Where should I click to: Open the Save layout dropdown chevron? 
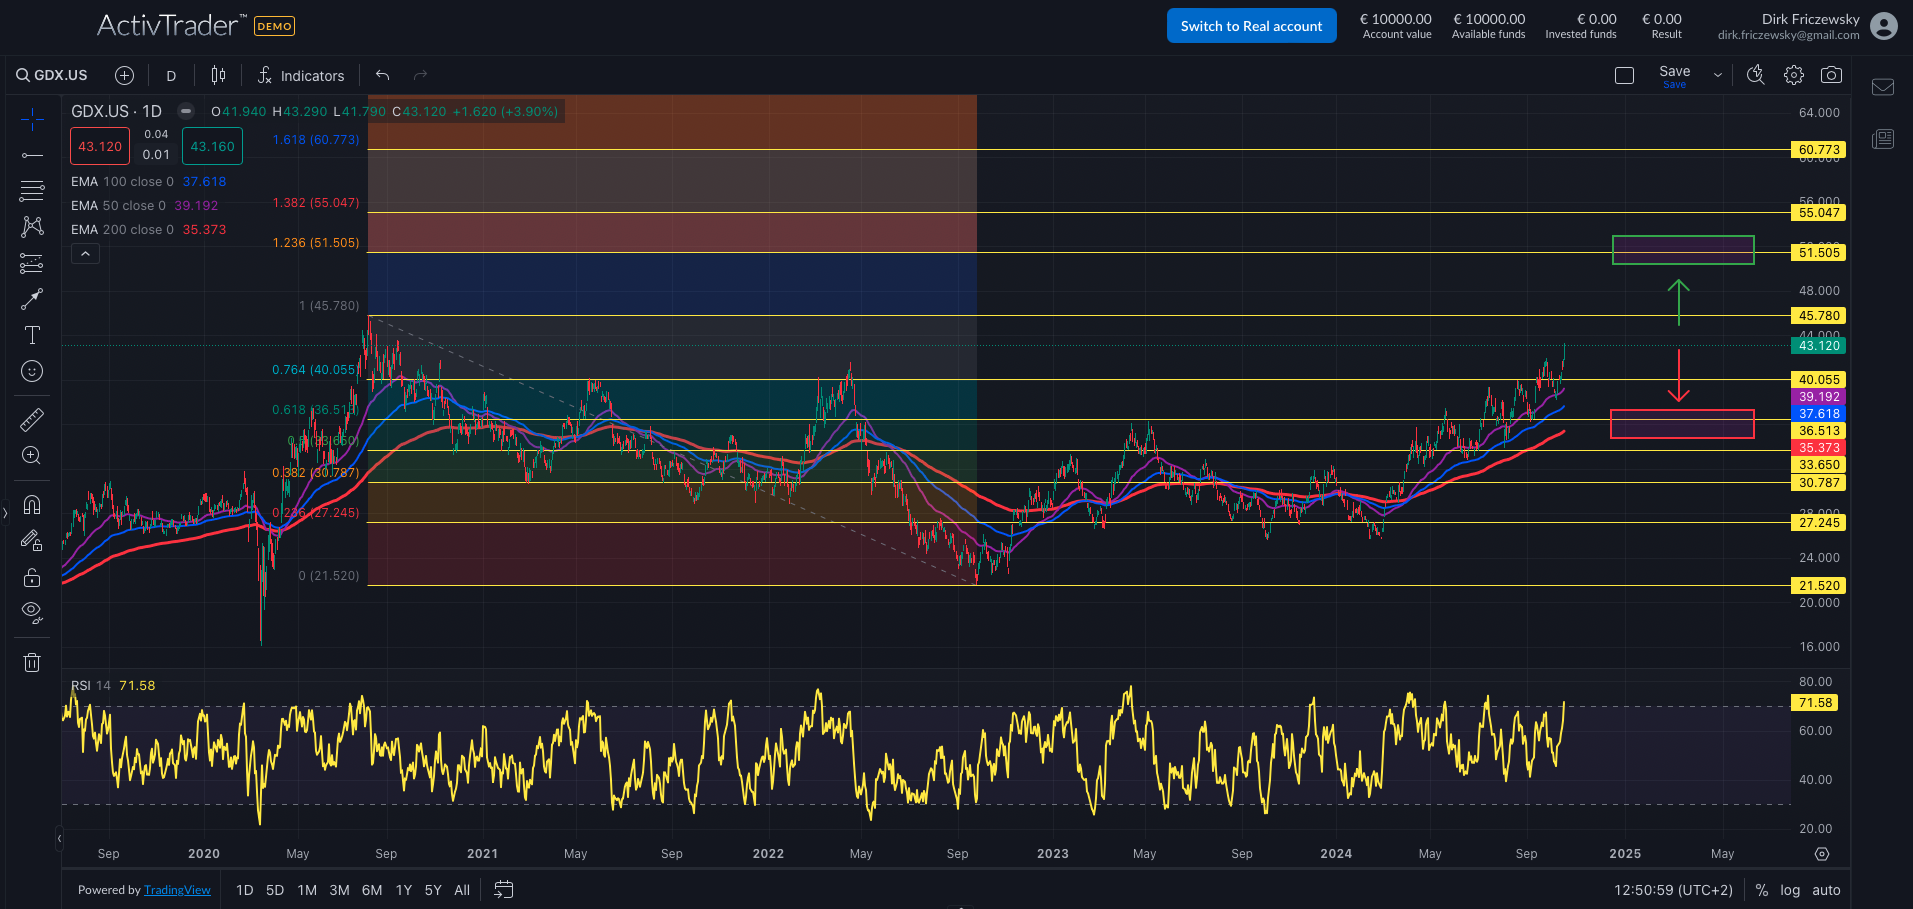click(x=1717, y=75)
